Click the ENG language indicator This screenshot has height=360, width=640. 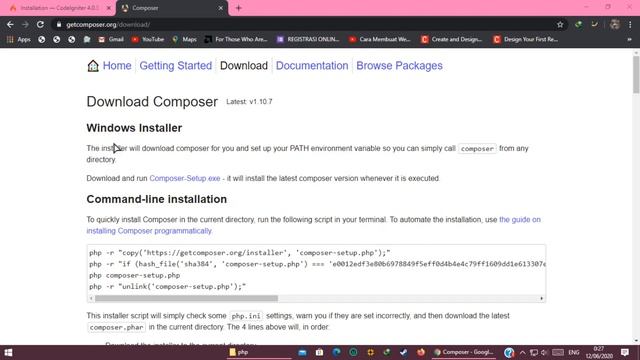click(x=574, y=352)
